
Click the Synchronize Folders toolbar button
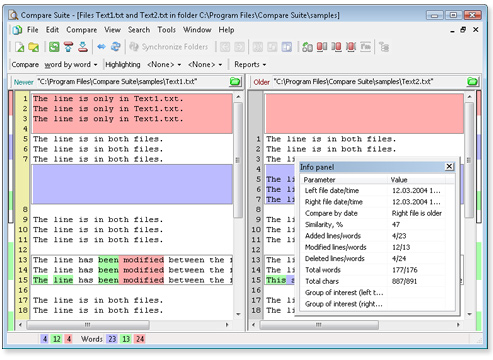169,47
